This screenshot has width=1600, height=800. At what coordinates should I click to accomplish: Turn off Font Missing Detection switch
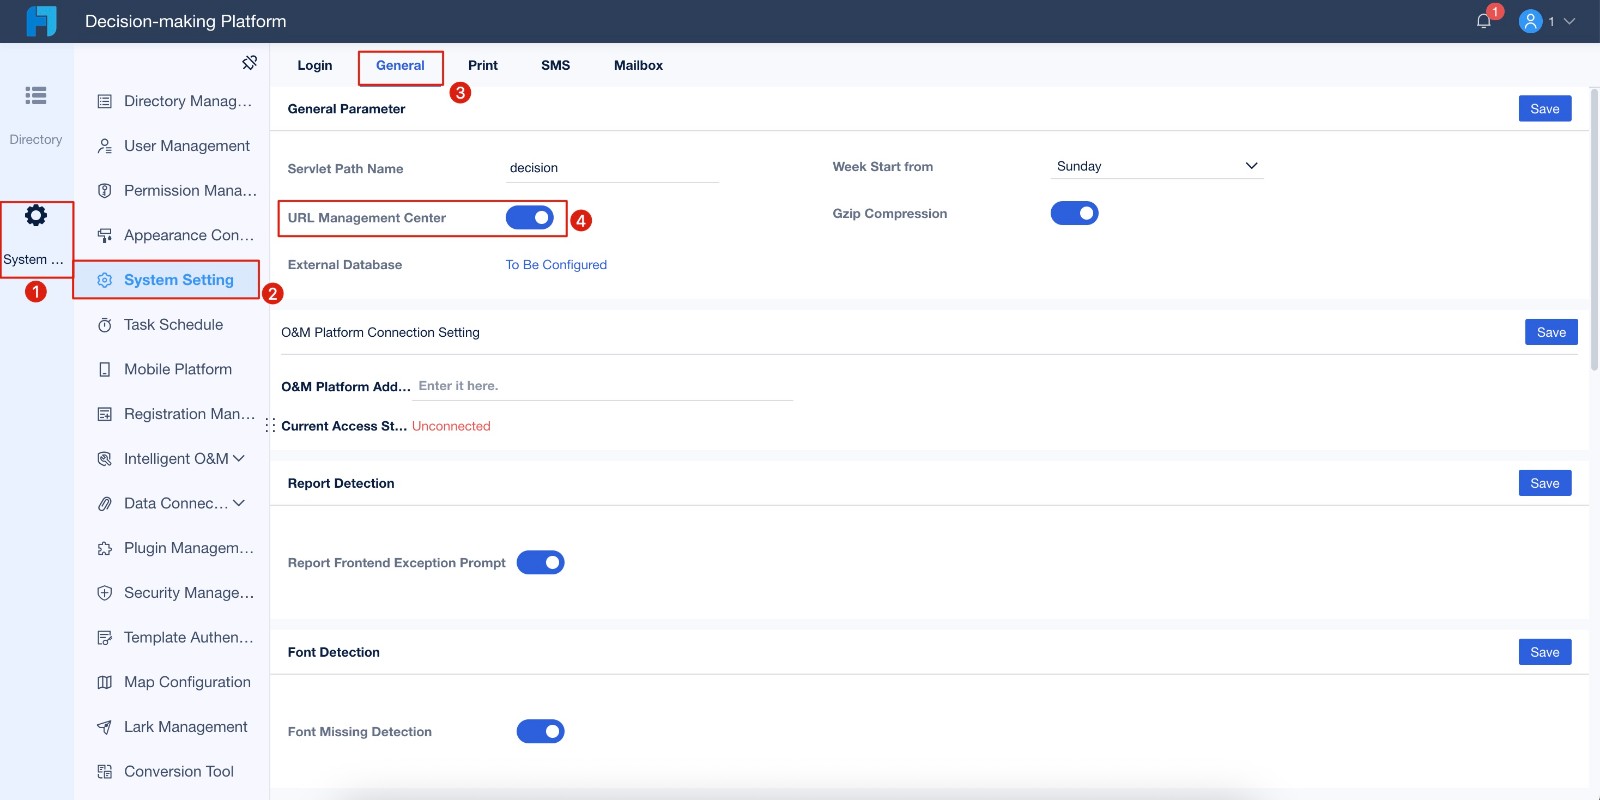(x=541, y=731)
